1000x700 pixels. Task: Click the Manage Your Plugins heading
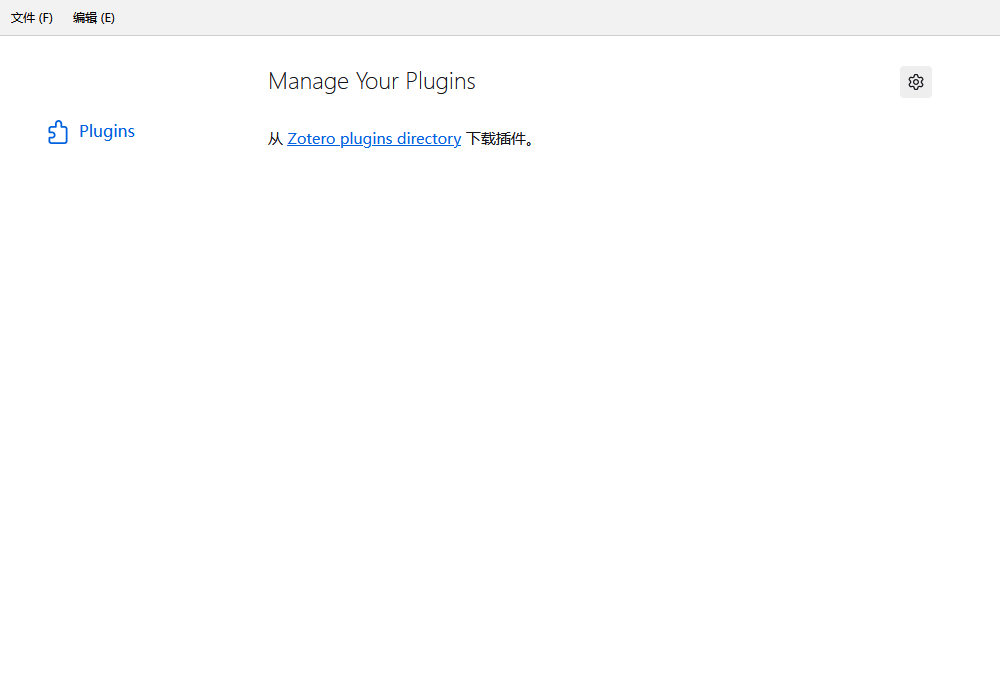pyautogui.click(x=372, y=81)
